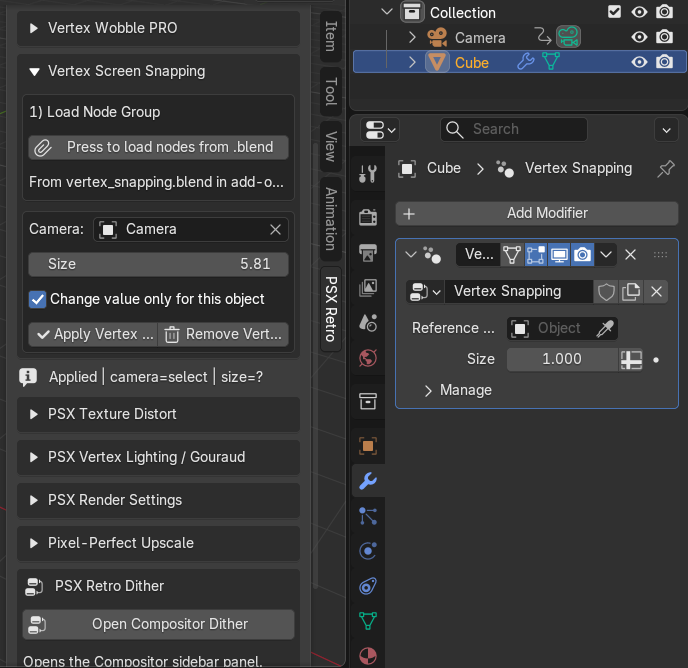
Task: Toggle Collection exclude checkbox
Action: tap(614, 12)
